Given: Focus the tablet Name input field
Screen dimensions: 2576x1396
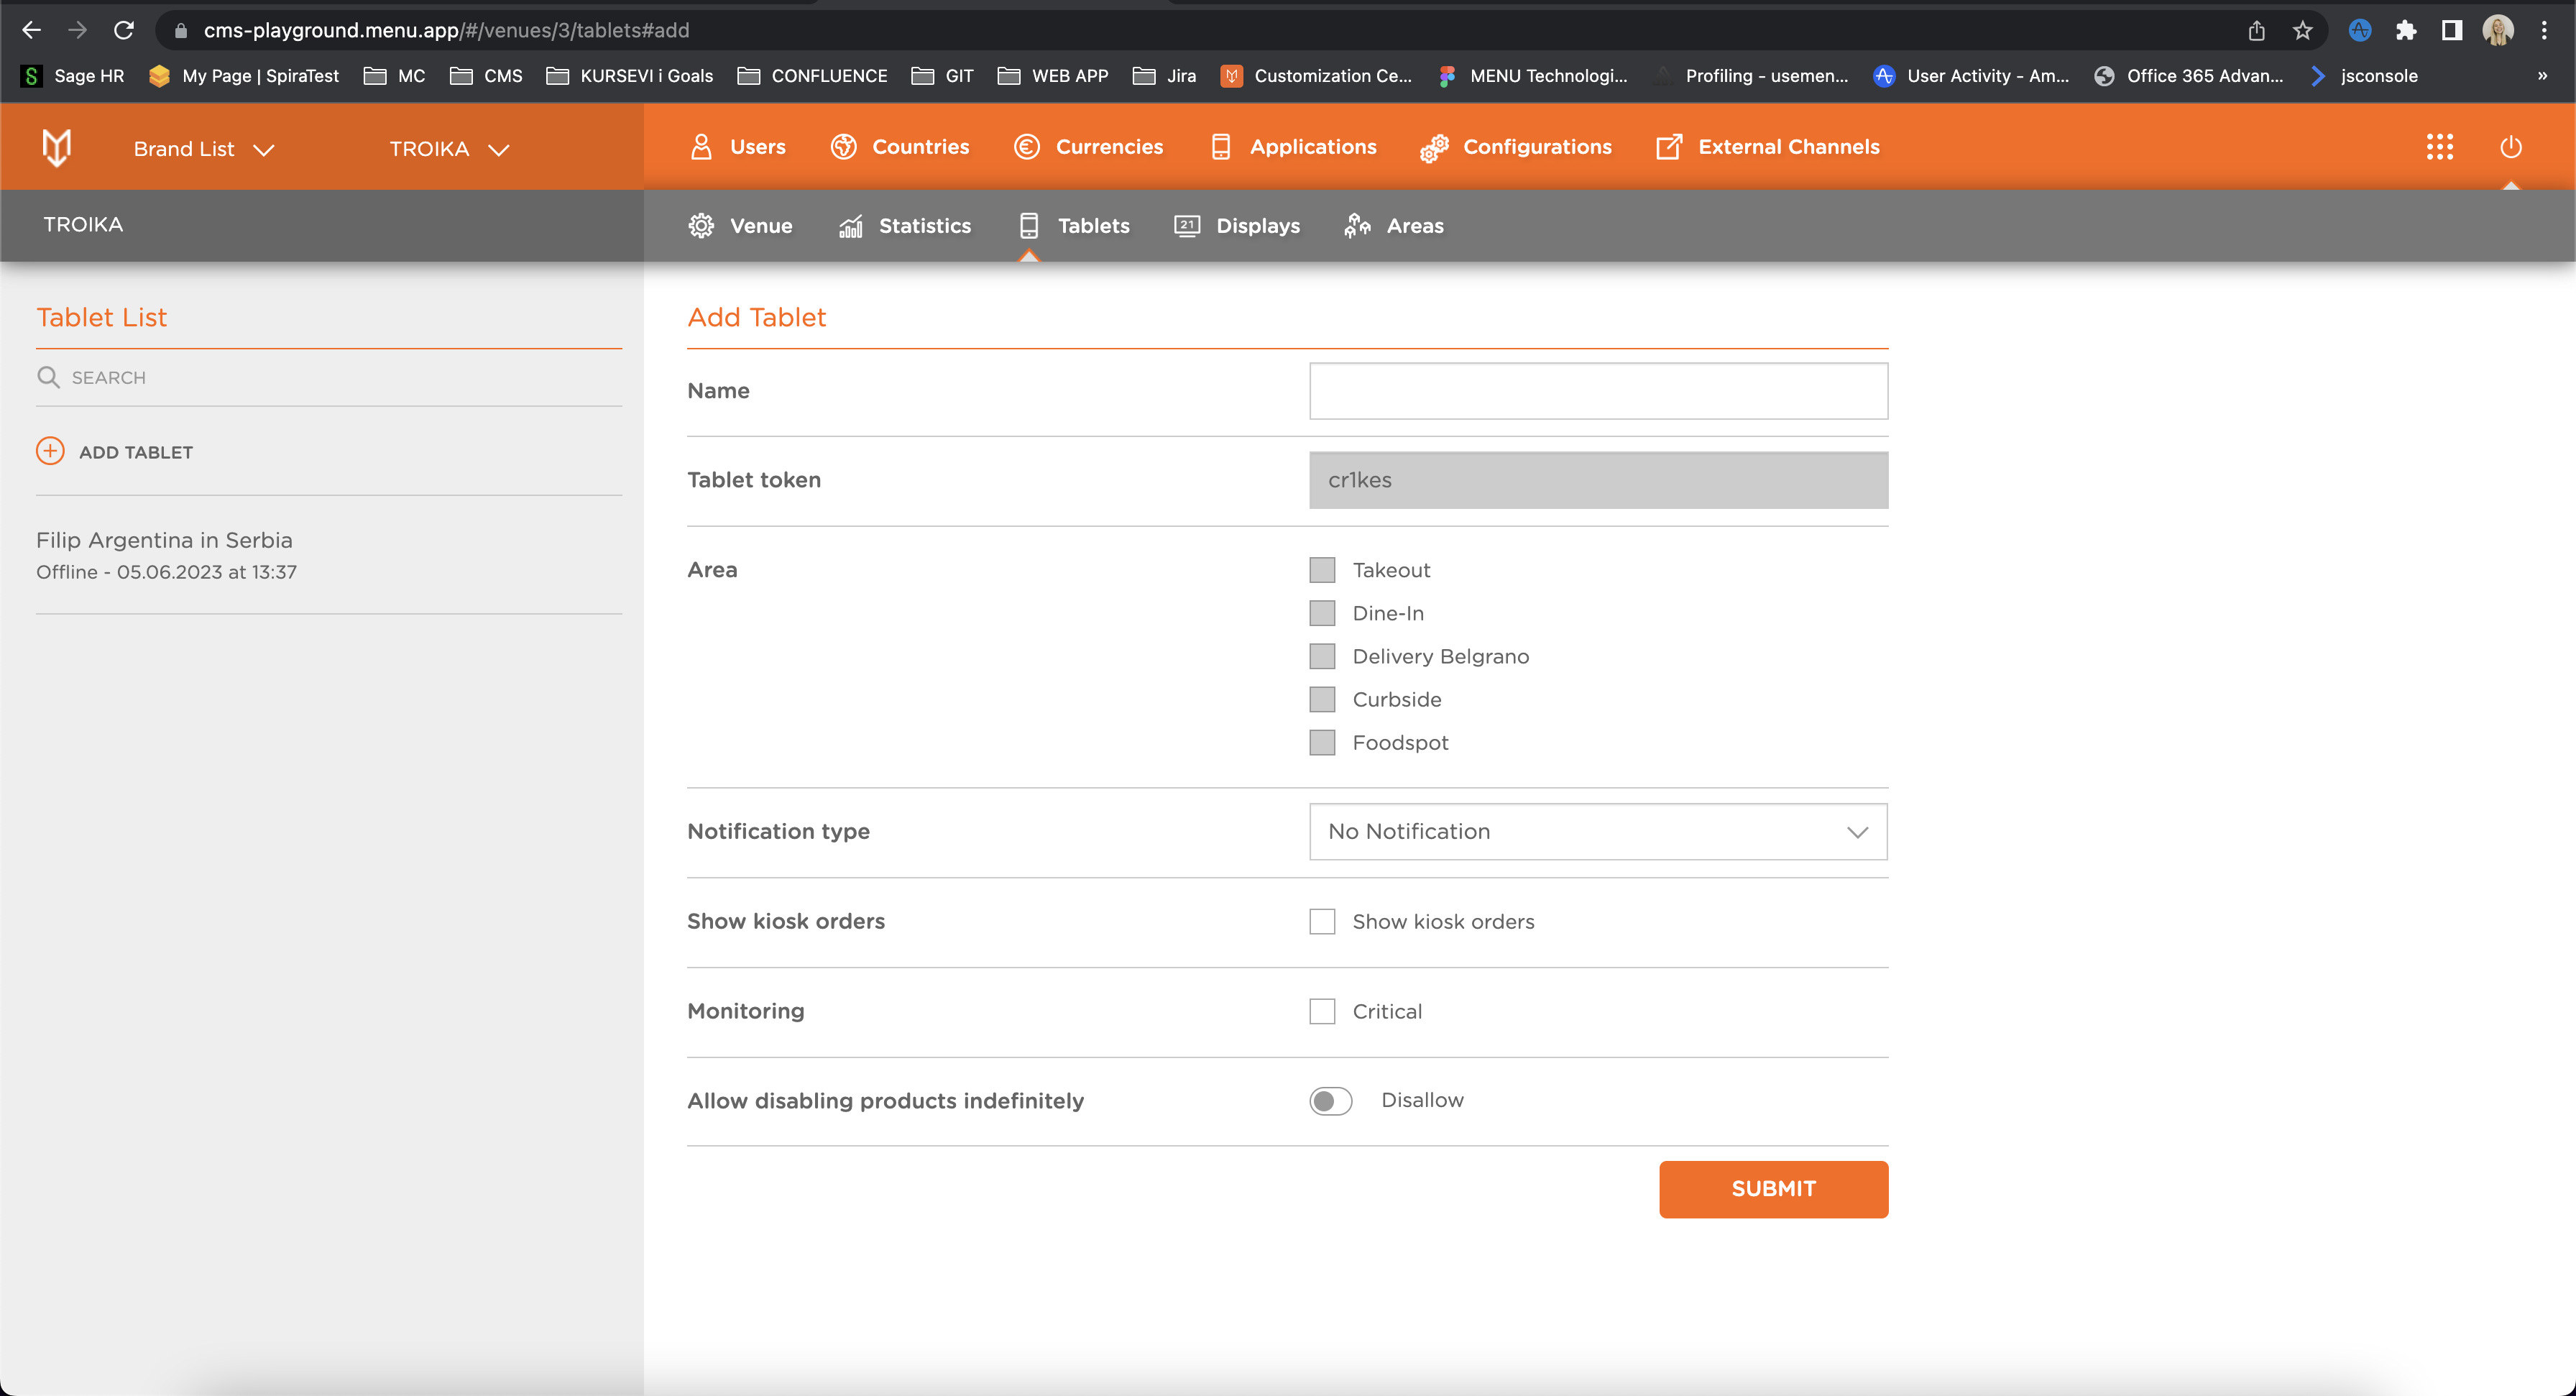Looking at the screenshot, I should pos(1598,391).
